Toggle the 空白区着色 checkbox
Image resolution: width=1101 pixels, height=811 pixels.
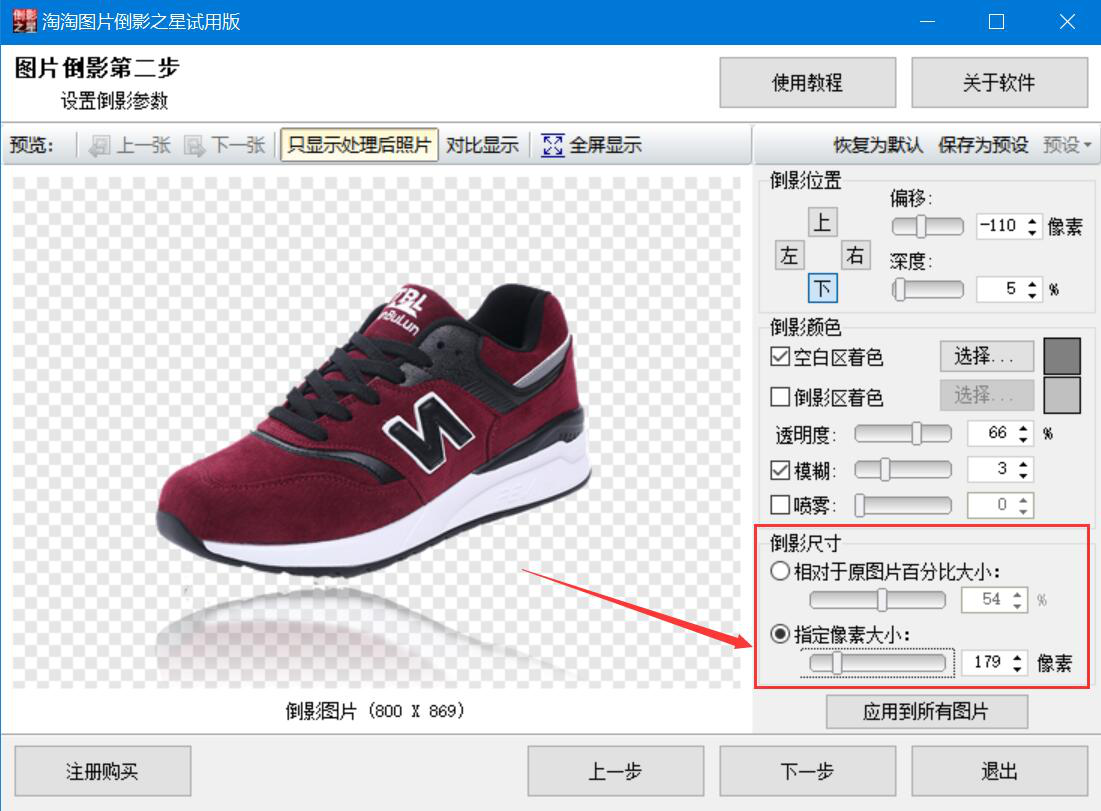[x=780, y=357]
